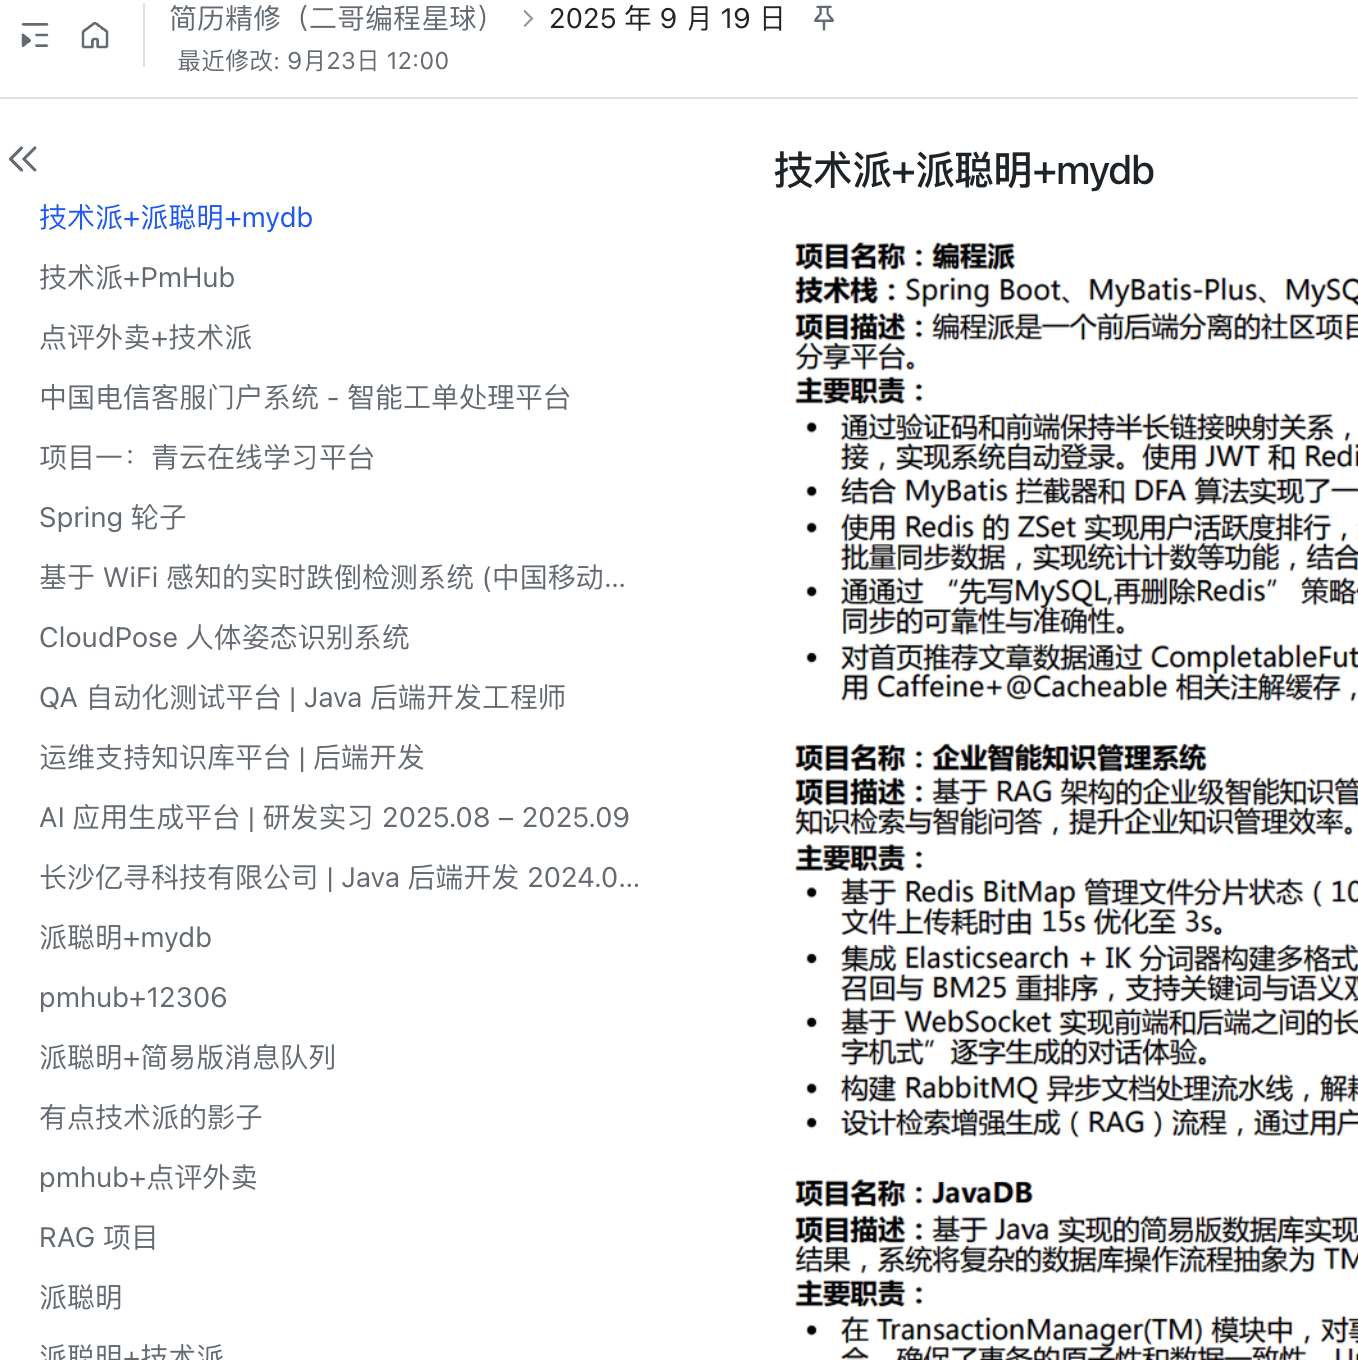Go to the home page icon
The width and height of the screenshot is (1358, 1360).
pyautogui.click(x=95, y=36)
